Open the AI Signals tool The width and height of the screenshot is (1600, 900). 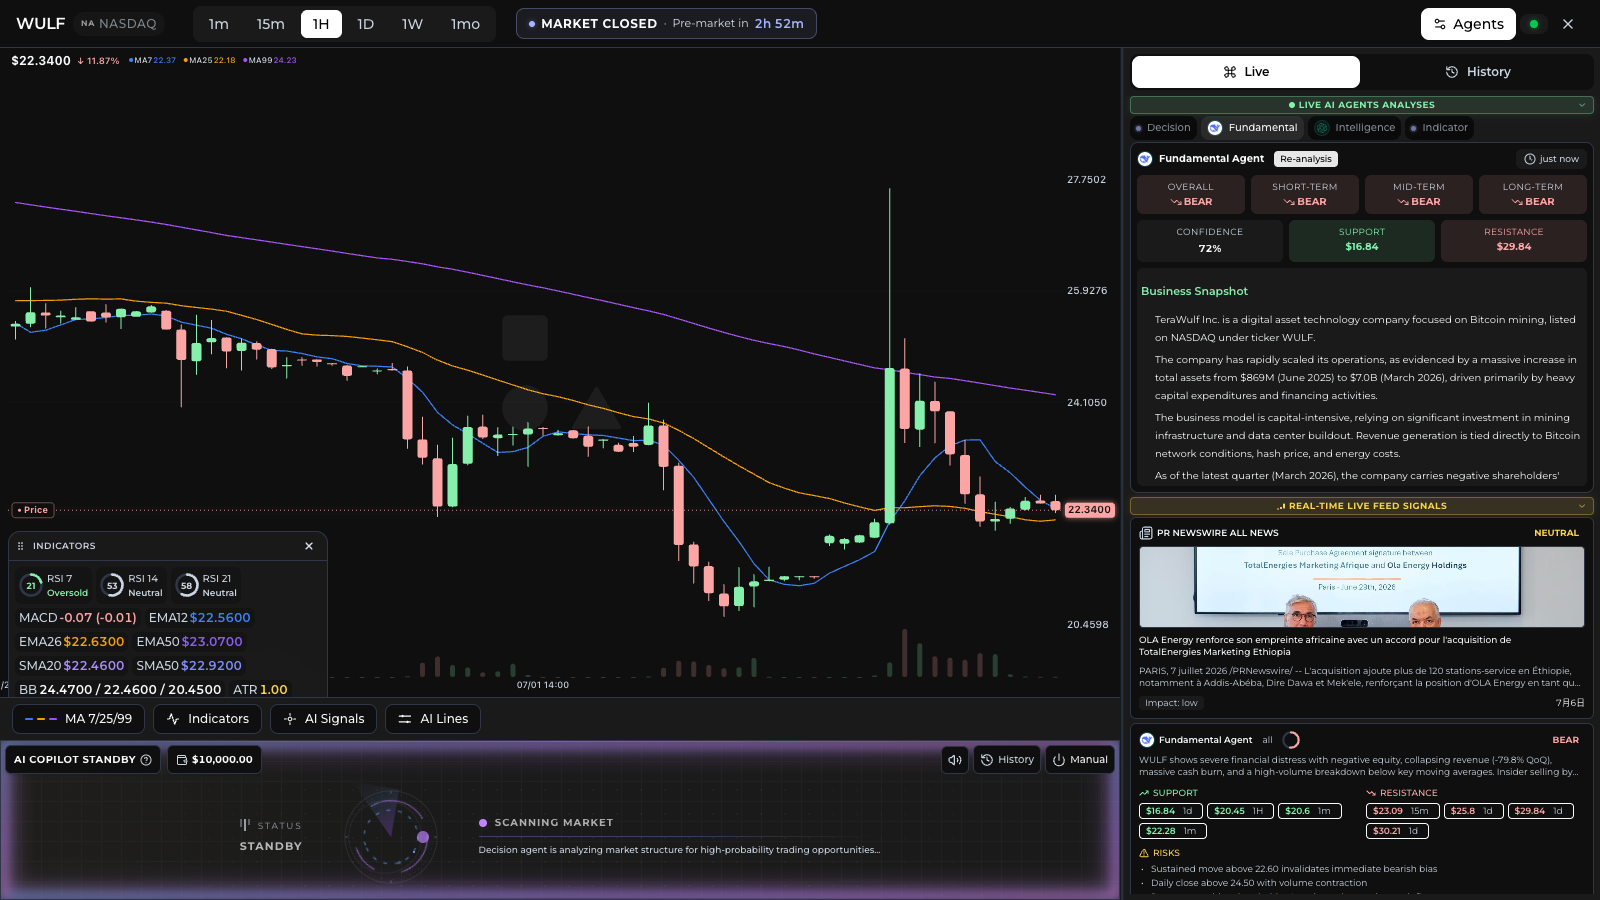click(324, 719)
